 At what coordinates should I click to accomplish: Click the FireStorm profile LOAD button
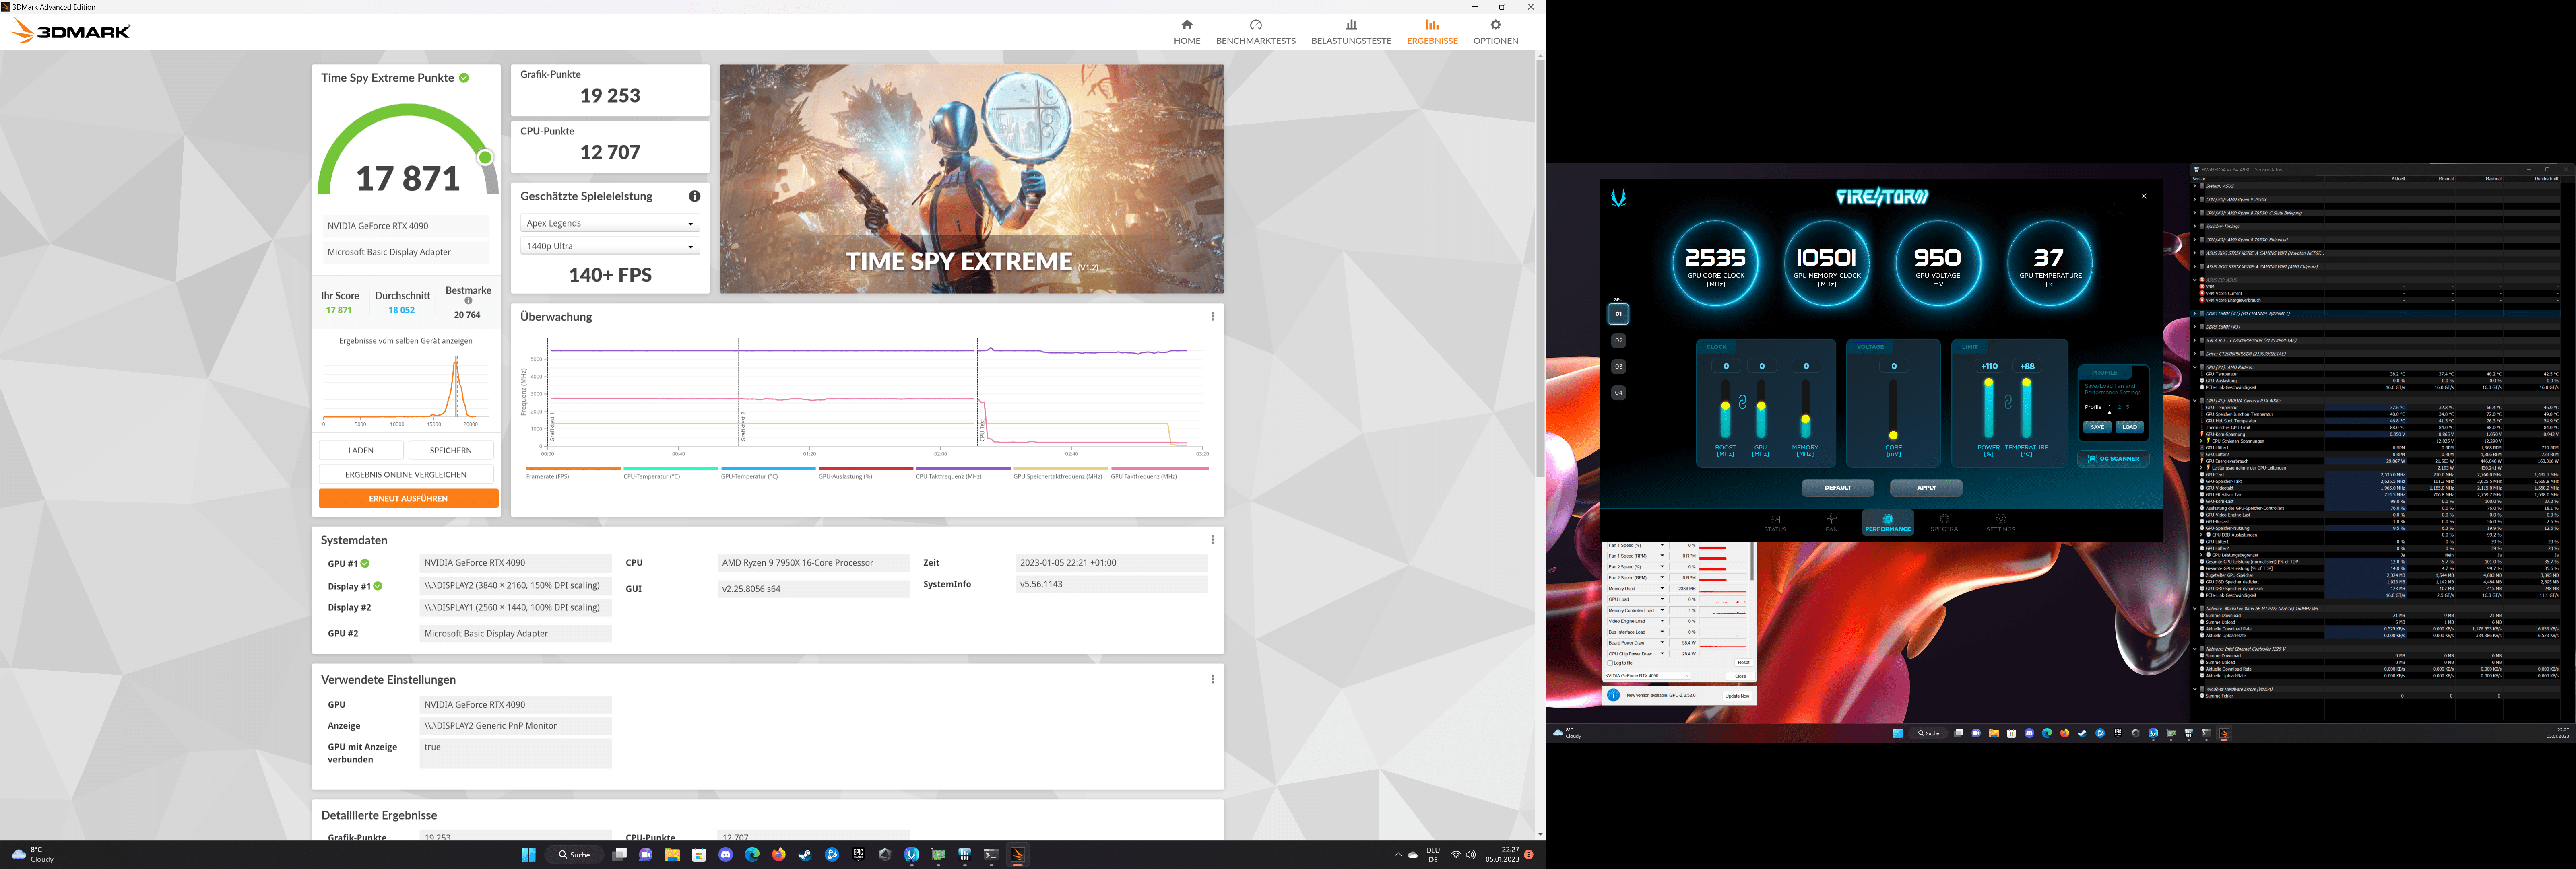[2129, 427]
